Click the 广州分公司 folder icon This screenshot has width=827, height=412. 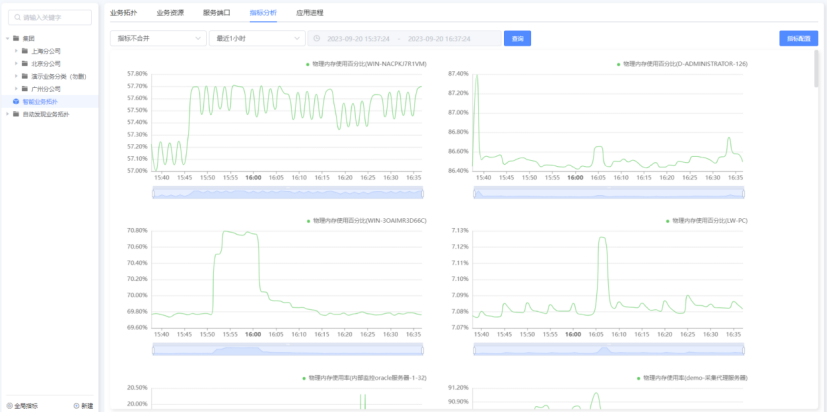tap(25, 89)
